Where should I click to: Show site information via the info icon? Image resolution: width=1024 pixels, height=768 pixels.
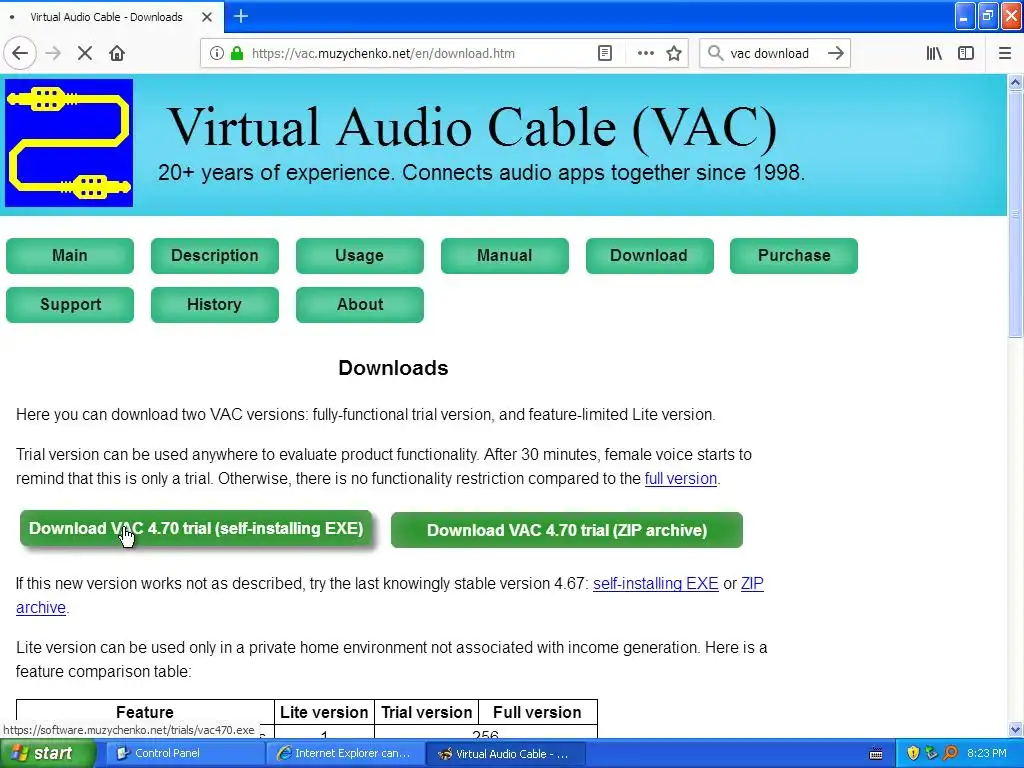click(x=217, y=53)
